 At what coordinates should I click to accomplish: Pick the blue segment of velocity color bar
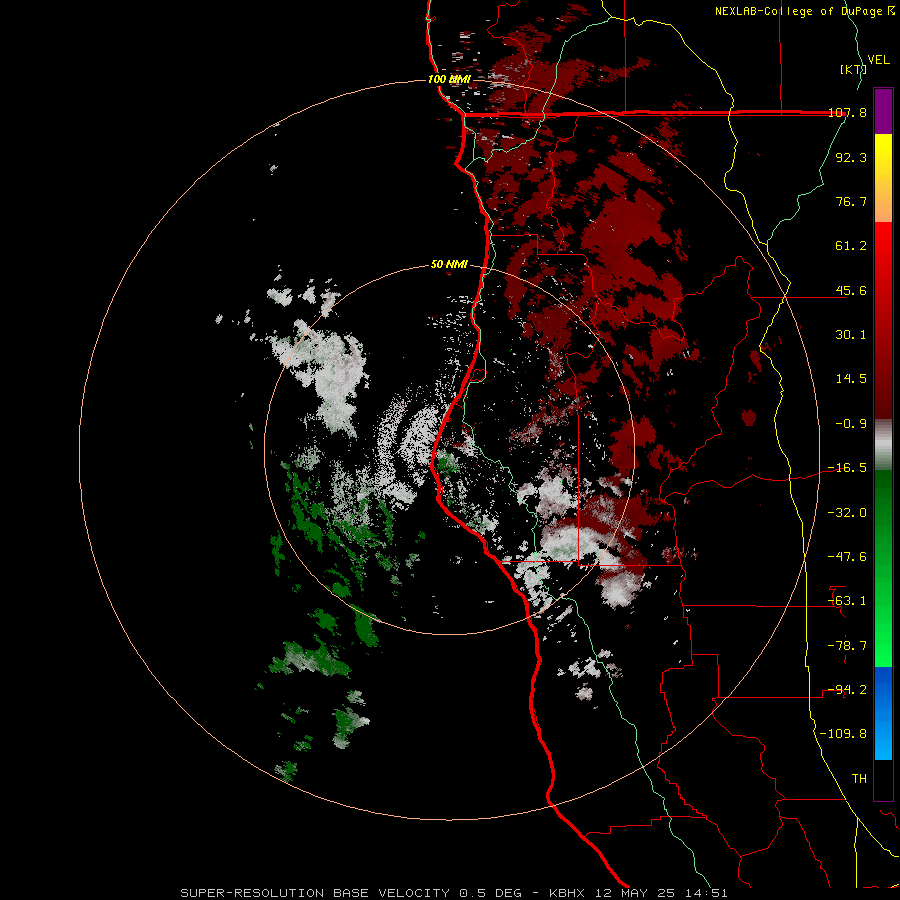[x=883, y=713]
